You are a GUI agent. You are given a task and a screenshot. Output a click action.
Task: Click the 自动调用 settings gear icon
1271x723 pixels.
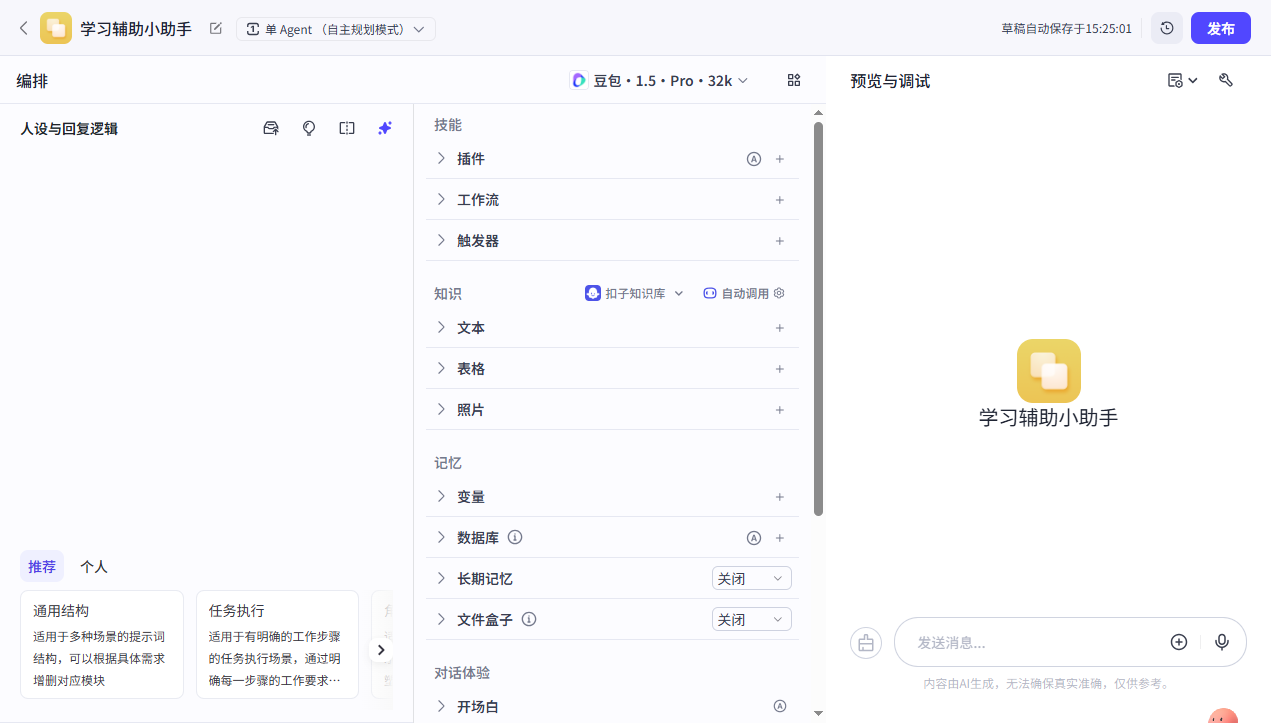pos(778,293)
